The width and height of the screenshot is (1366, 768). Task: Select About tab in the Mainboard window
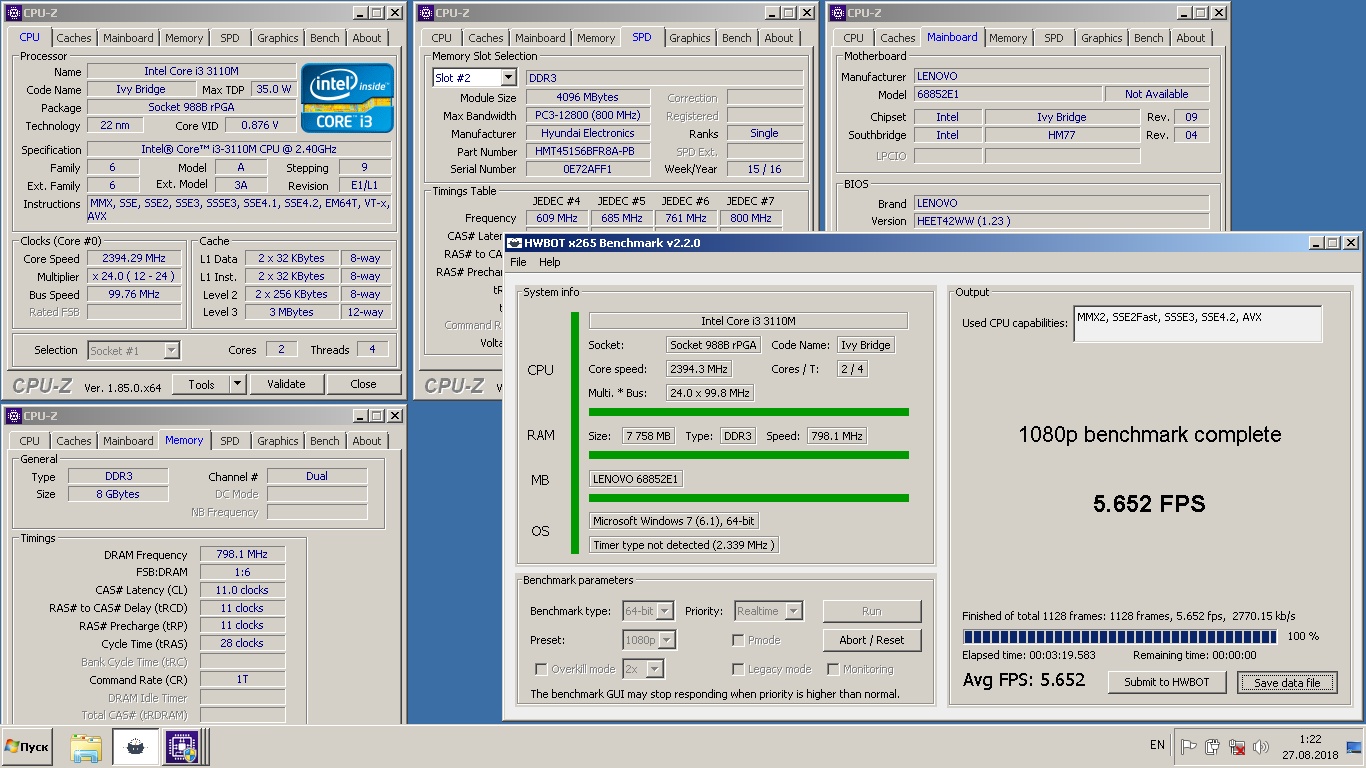(1191, 38)
